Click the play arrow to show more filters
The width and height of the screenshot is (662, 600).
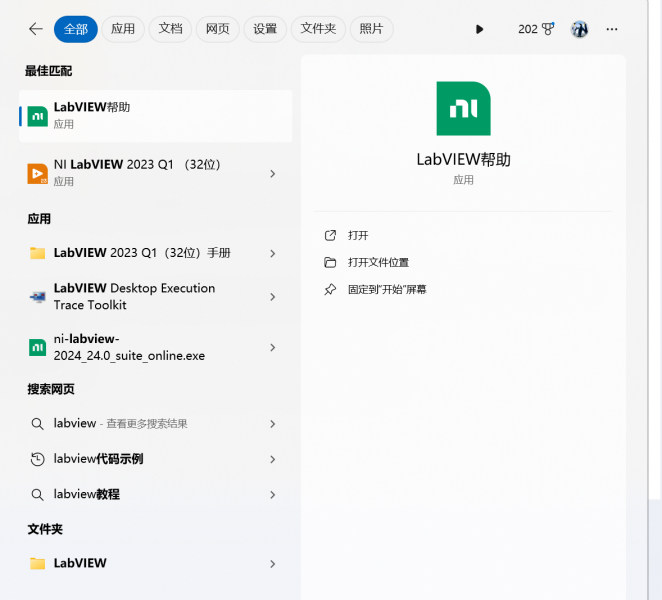pyautogui.click(x=479, y=29)
